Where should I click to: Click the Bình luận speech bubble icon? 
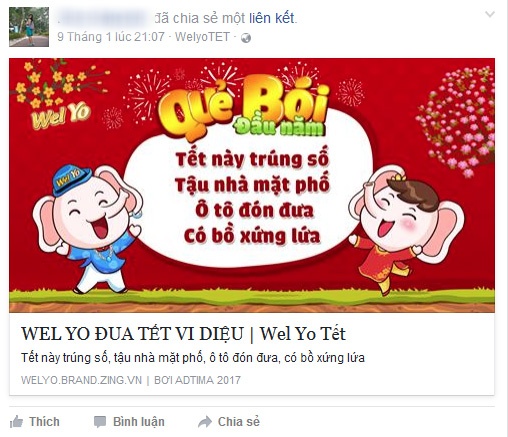(x=100, y=422)
